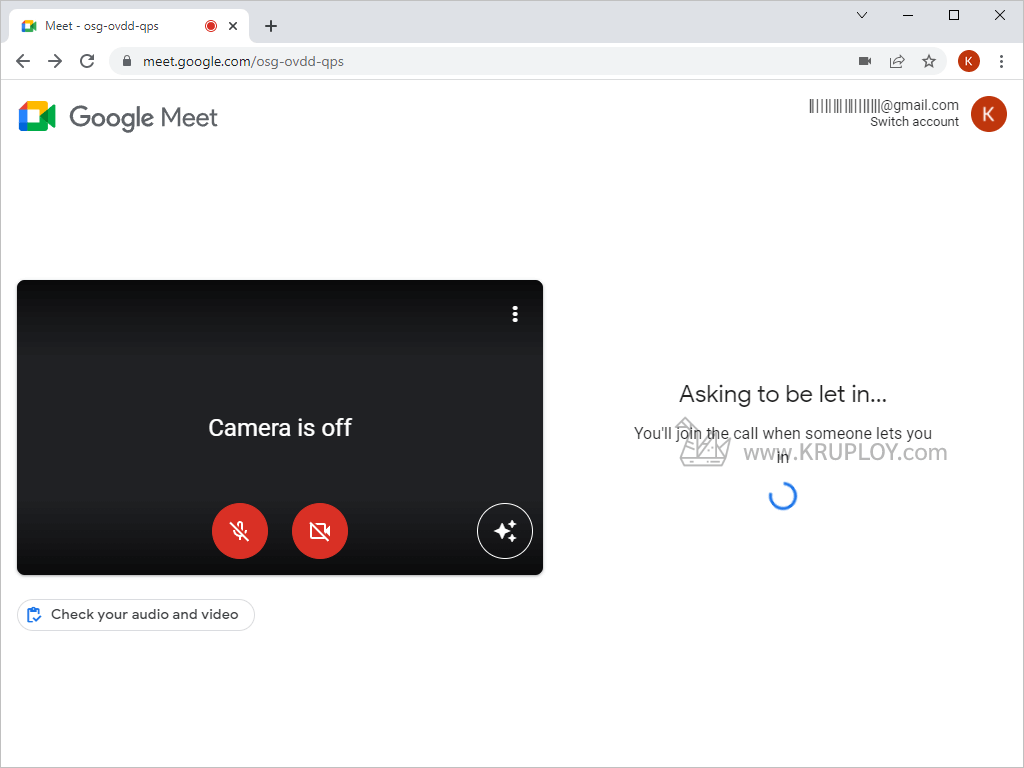Close the Meet browser tab
Viewport: 1024px width, 768px height.
click(233, 26)
